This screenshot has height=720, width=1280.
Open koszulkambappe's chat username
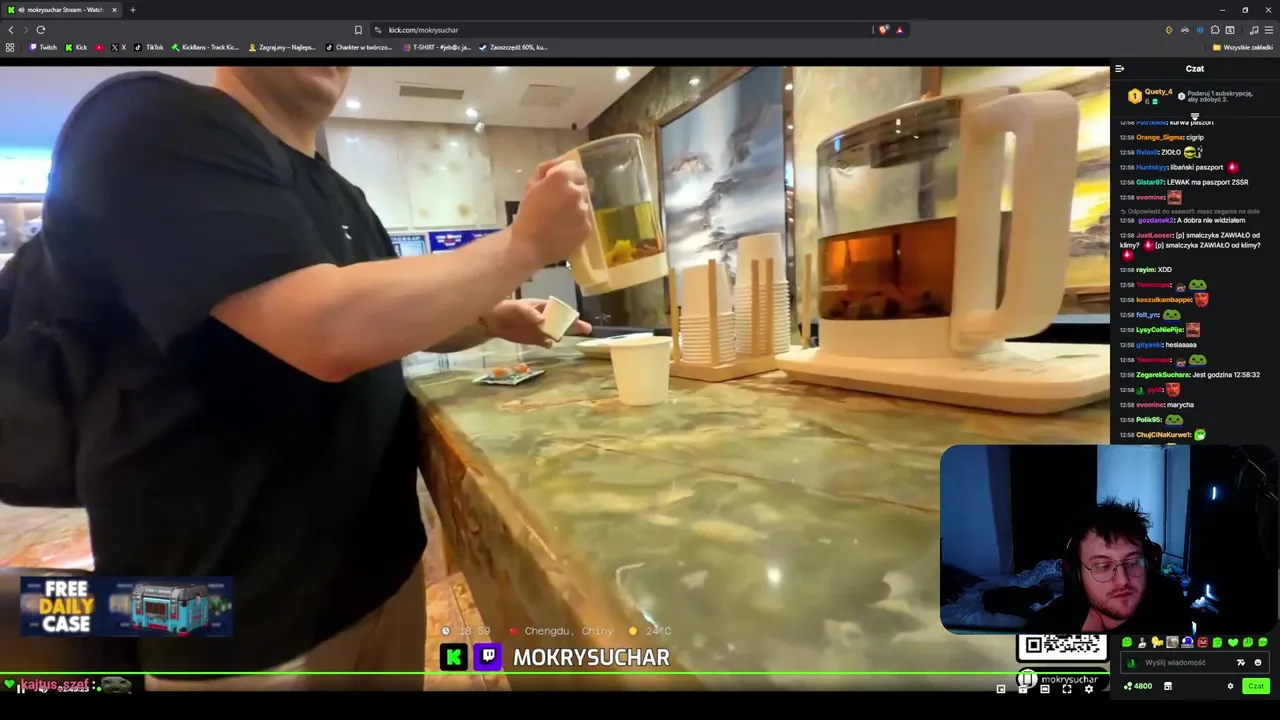point(1165,300)
